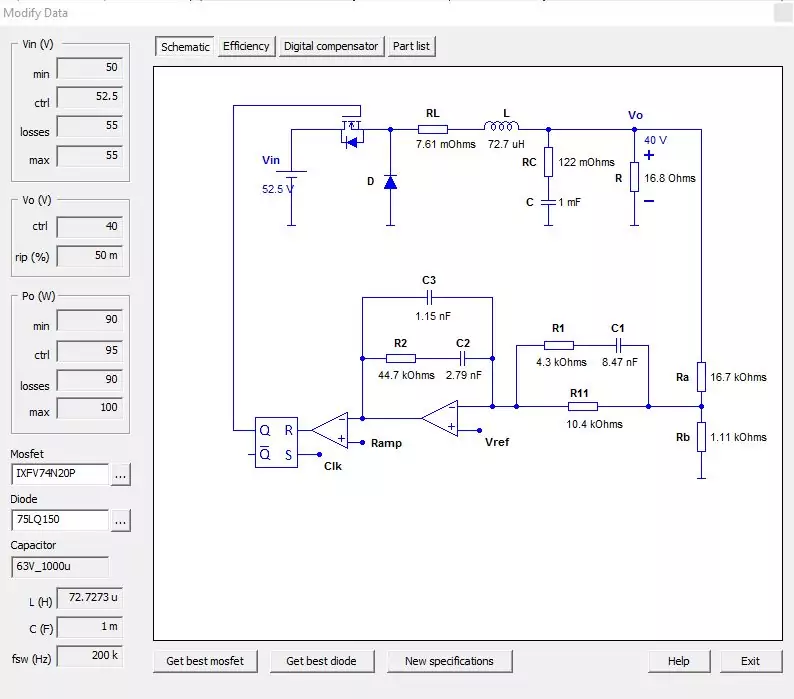
Task: Open the Digital compensator tab
Action: tap(331, 47)
